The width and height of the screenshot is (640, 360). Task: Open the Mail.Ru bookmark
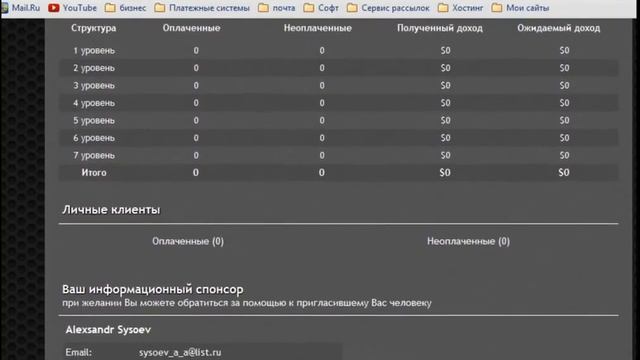coord(21,8)
